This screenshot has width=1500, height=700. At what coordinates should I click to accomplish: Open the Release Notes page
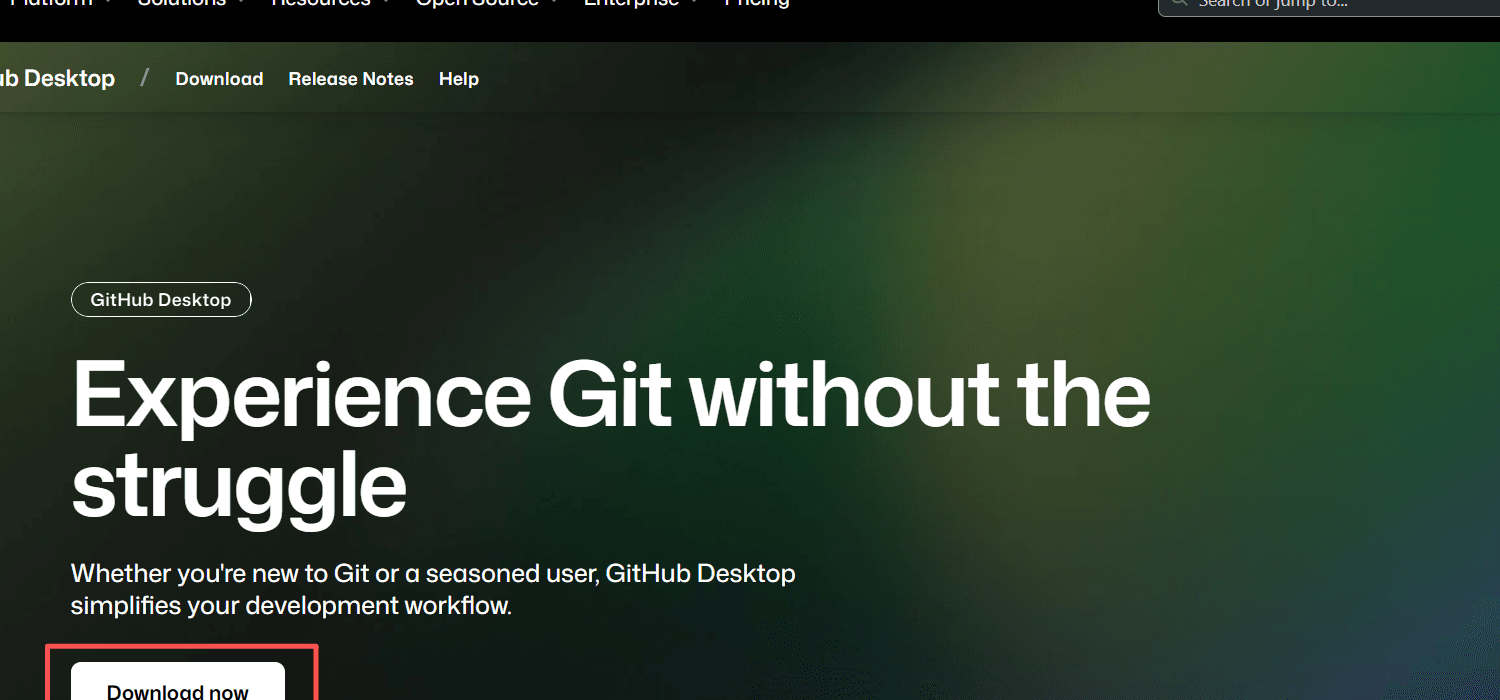point(351,79)
